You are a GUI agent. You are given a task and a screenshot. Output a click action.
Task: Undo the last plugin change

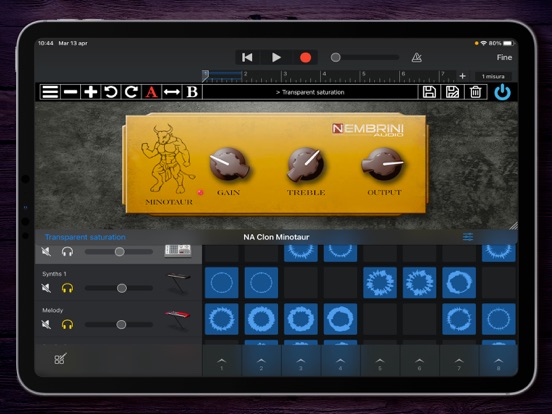coord(111,92)
